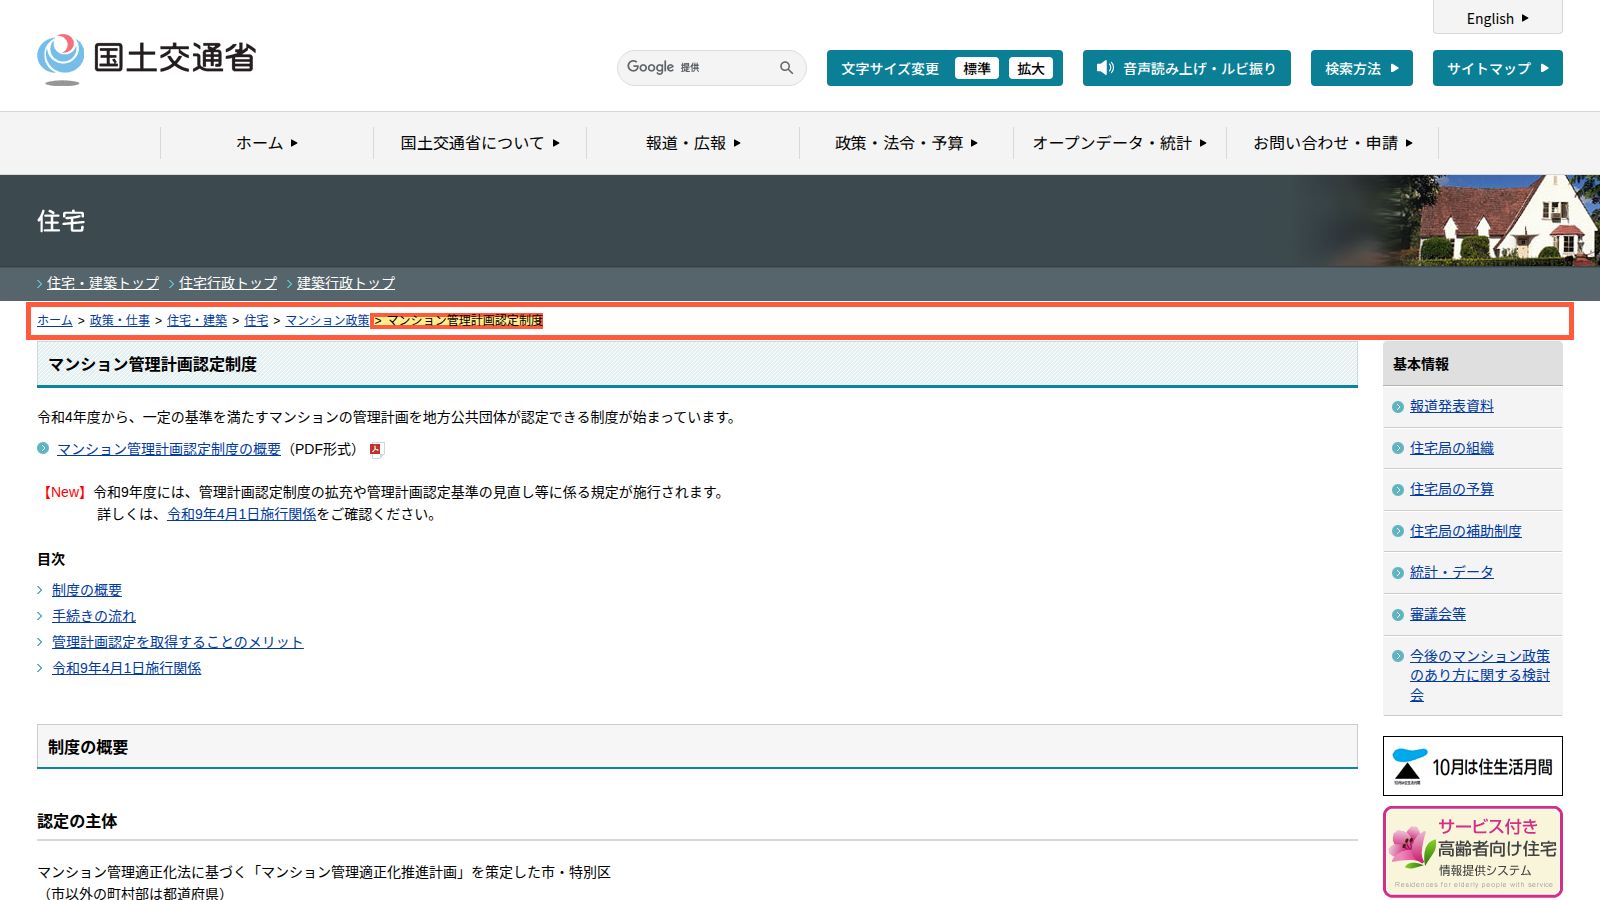
Task: Open the 令和9年4月1日施行関係 link in the New notice
Action: (242, 514)
